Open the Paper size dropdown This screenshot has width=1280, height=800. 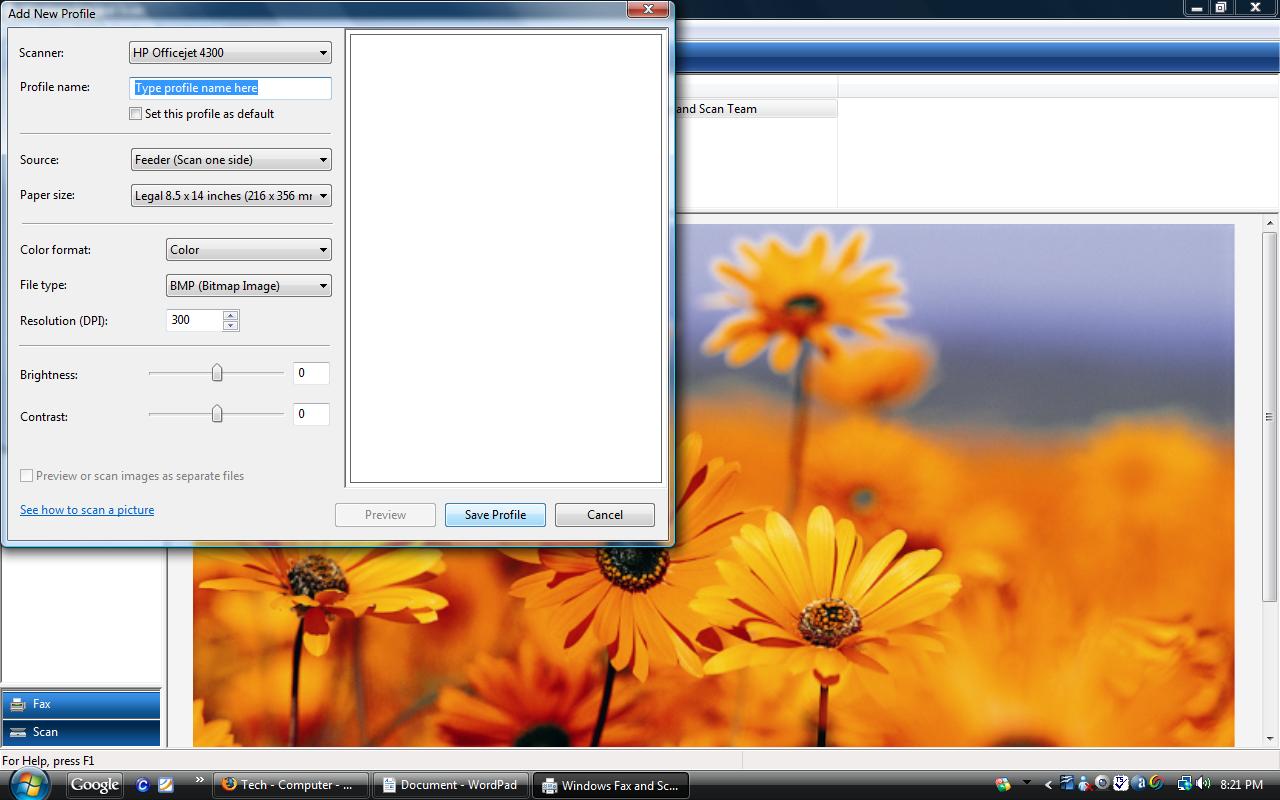tap(231, 196)
